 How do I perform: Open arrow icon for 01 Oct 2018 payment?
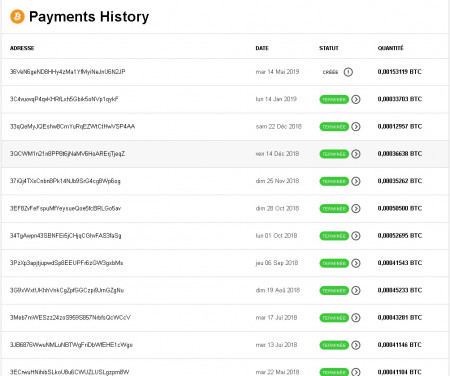coord(356,236)
